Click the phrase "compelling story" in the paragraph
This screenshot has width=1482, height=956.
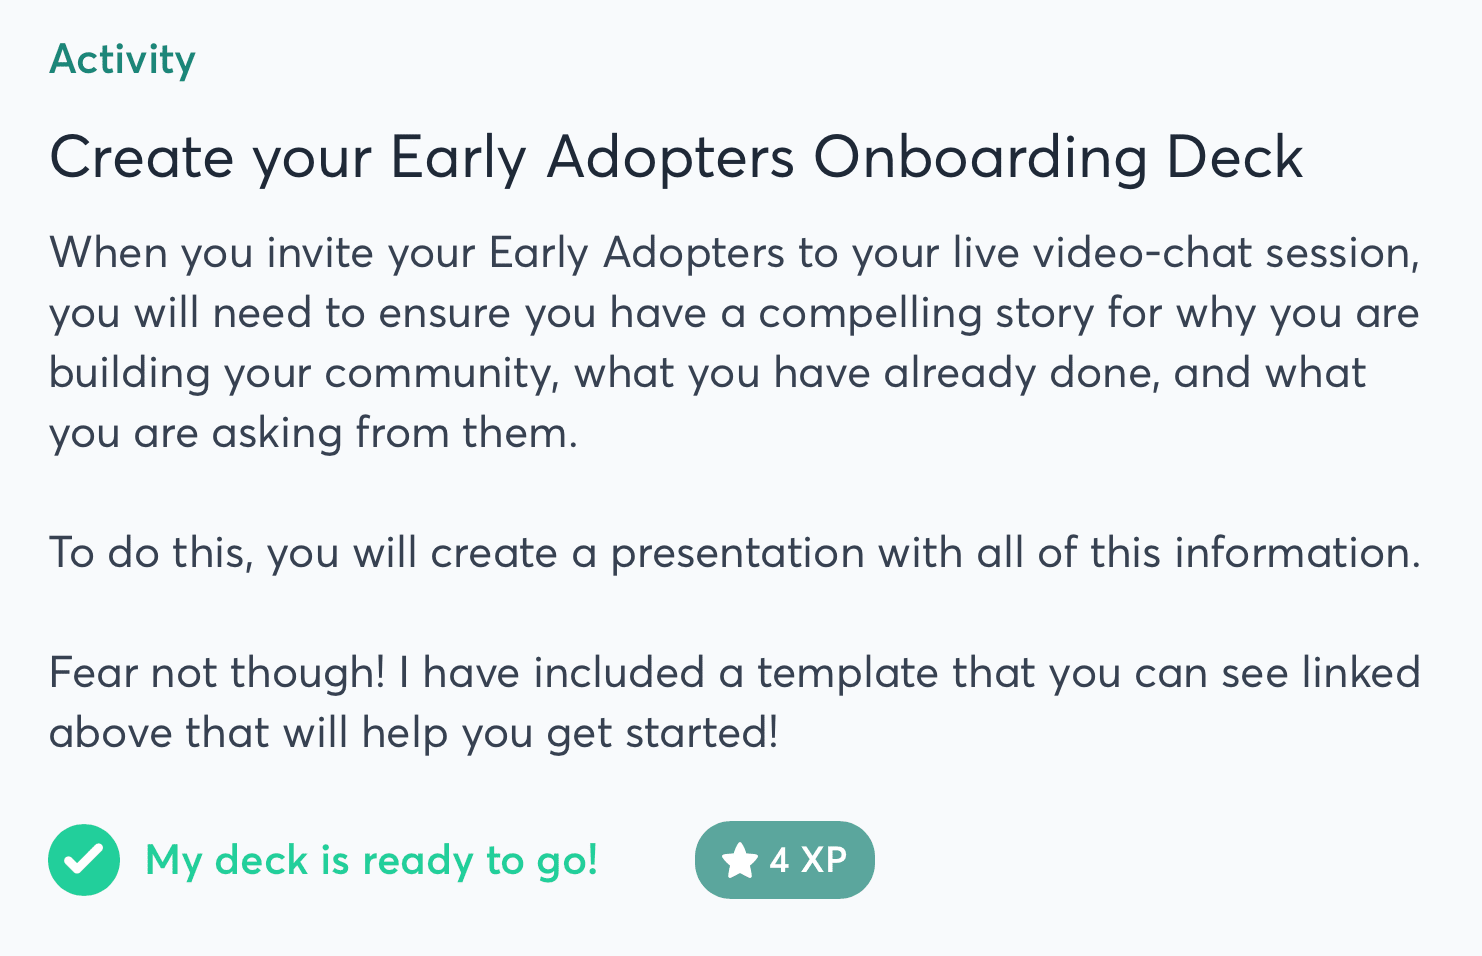coord(926,313)
